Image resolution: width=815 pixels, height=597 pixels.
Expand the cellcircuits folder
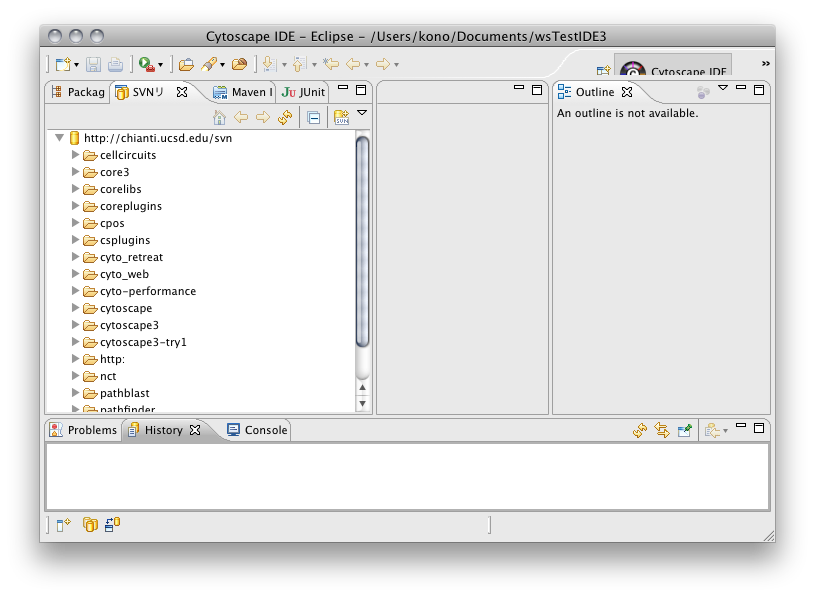75,155
